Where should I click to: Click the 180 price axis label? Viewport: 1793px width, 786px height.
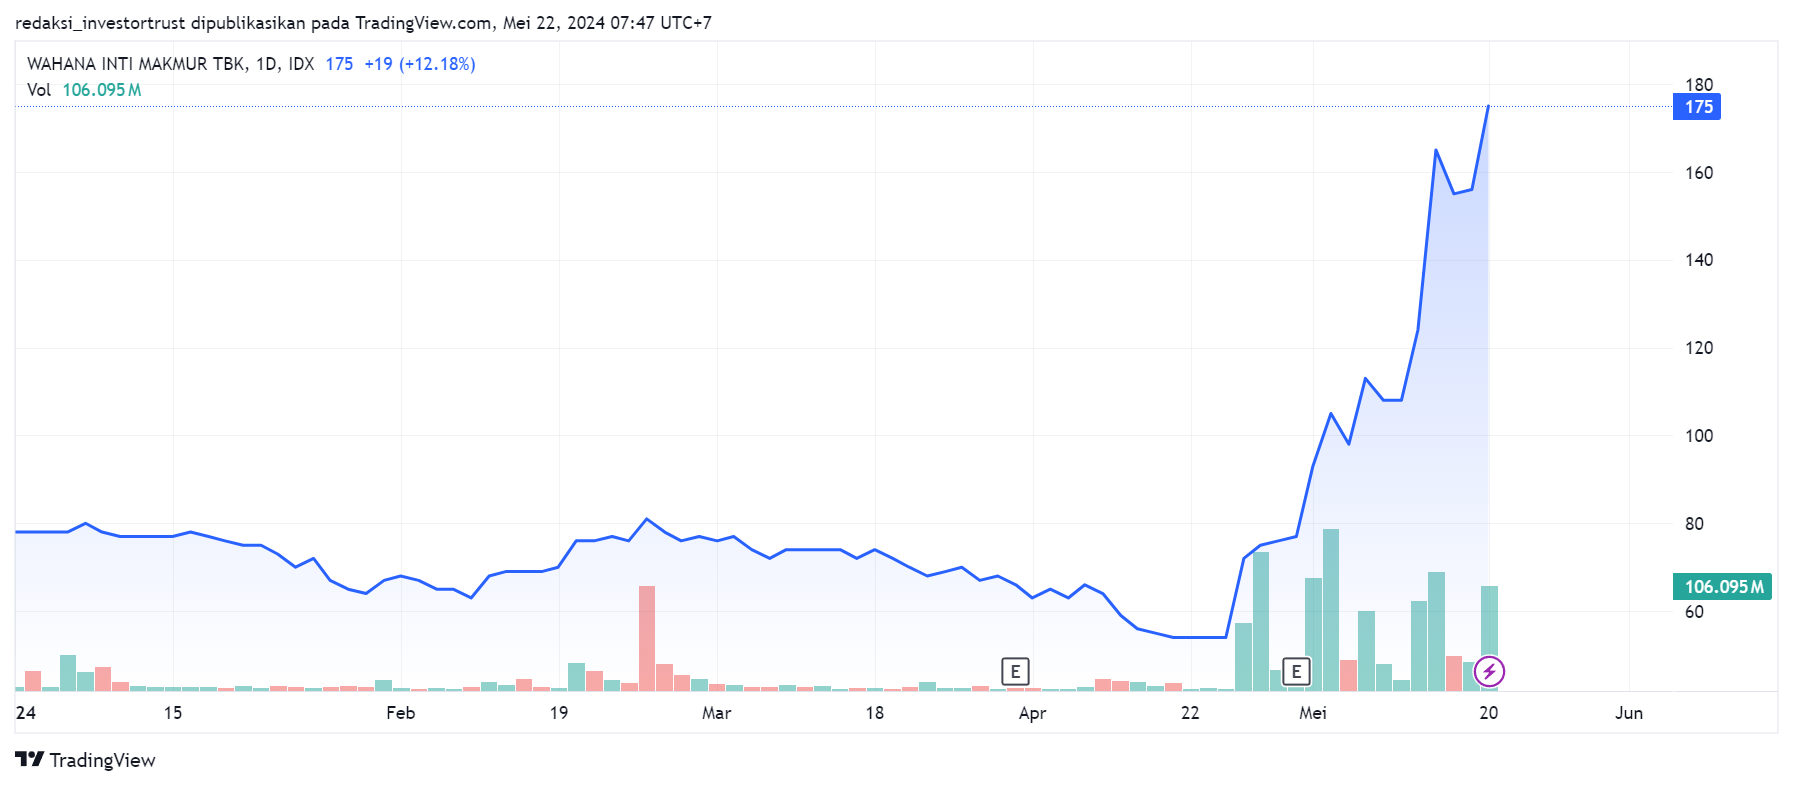(1699, 85)
